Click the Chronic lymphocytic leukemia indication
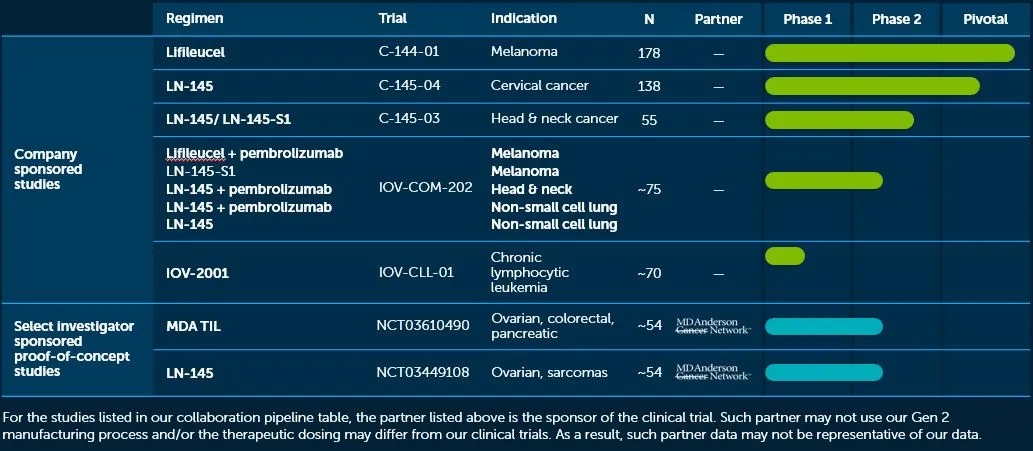The width and height of the screenshot is (1033, 451). [530, 272]
